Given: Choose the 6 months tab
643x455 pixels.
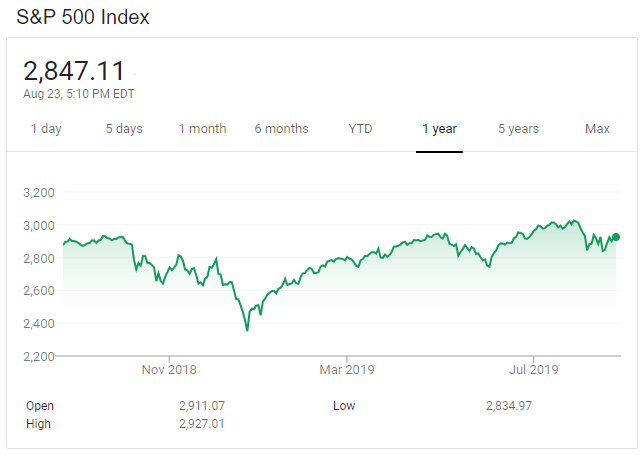Looking at the screenshot, I should [281, 129].
